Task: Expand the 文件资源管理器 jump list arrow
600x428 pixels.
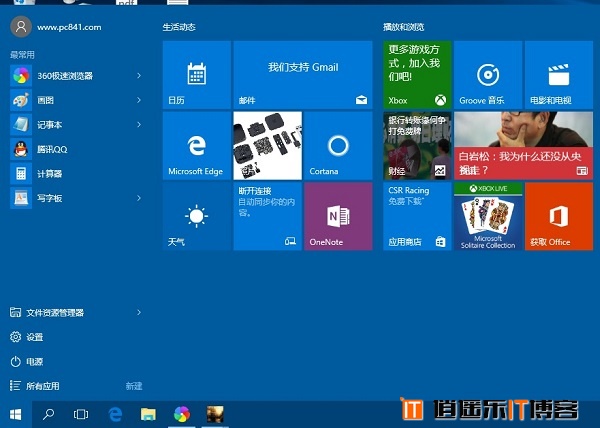Action: pyautogui.click(x=139, y=312)
